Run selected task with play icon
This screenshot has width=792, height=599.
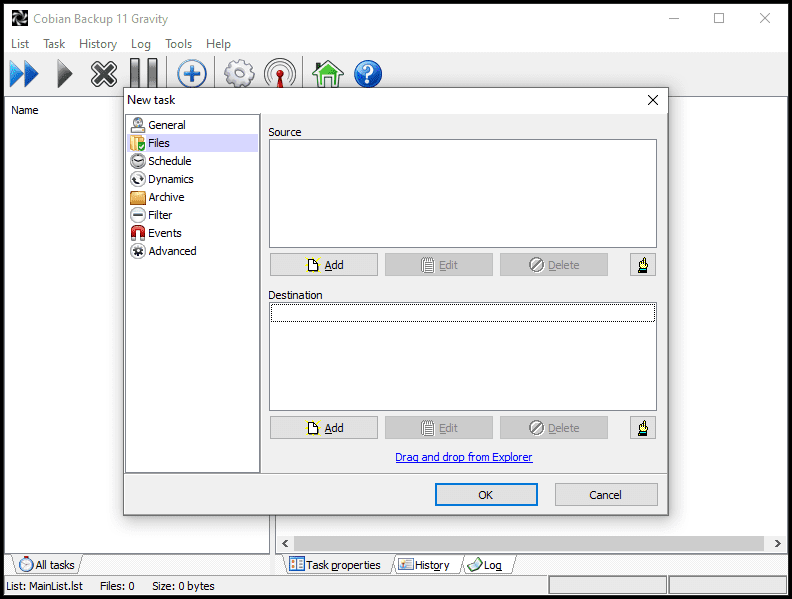click(x=64, y=74)
